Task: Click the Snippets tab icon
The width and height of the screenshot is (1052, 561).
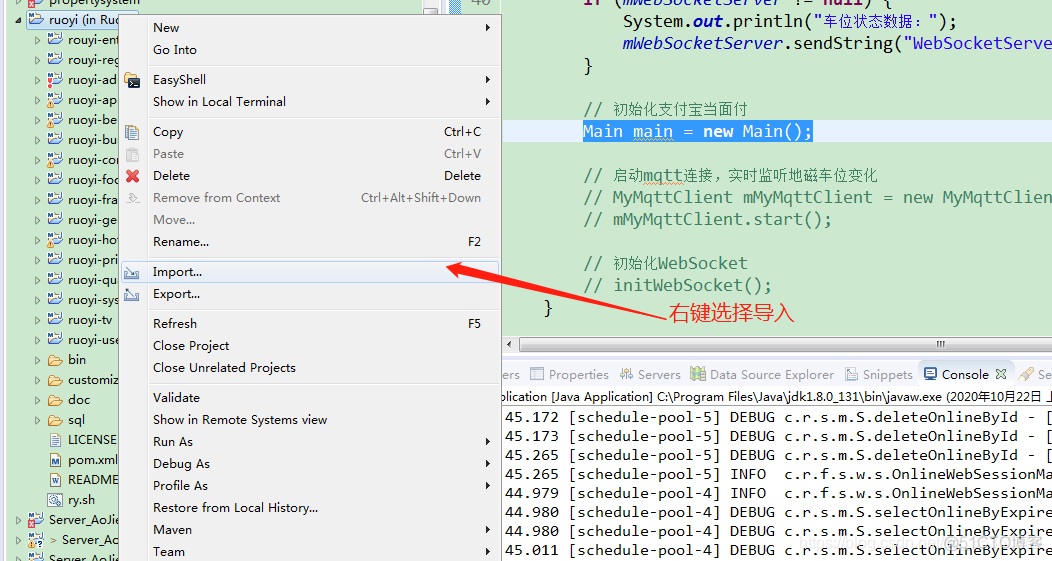Action: click(851, 374)
